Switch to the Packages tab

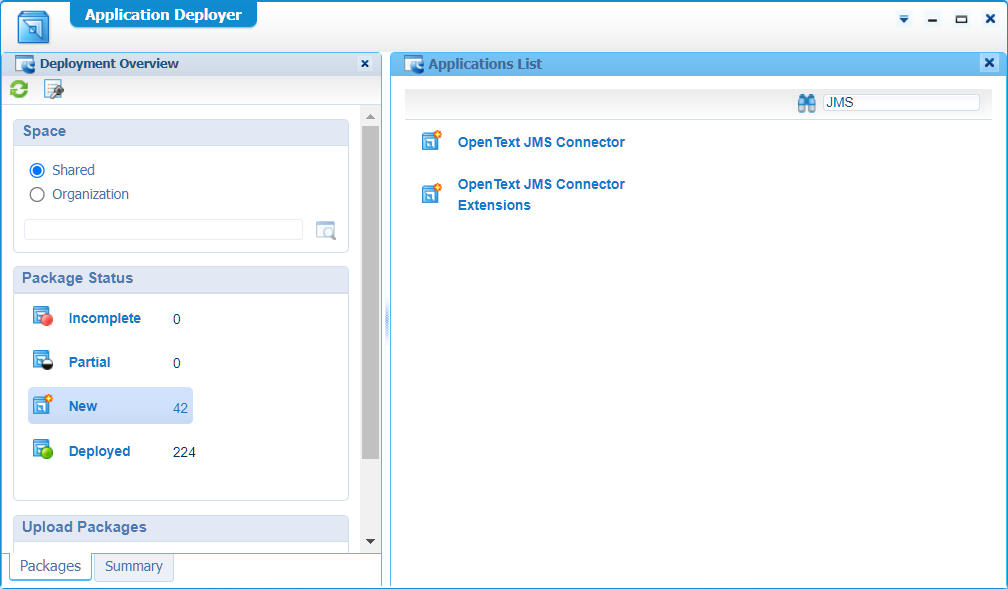(x=50, y=566)
